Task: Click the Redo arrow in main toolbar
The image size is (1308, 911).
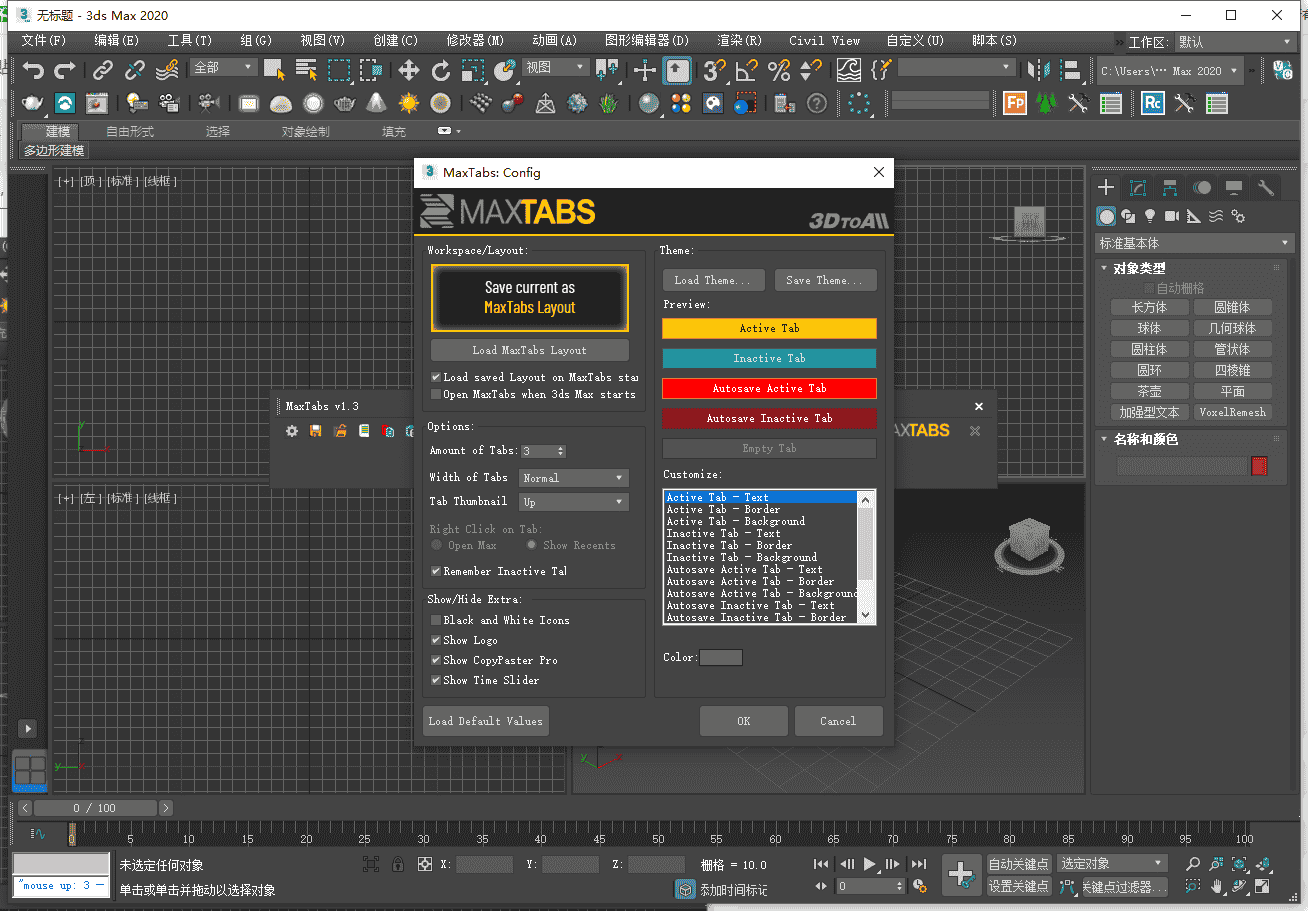Action: (65, 70)
